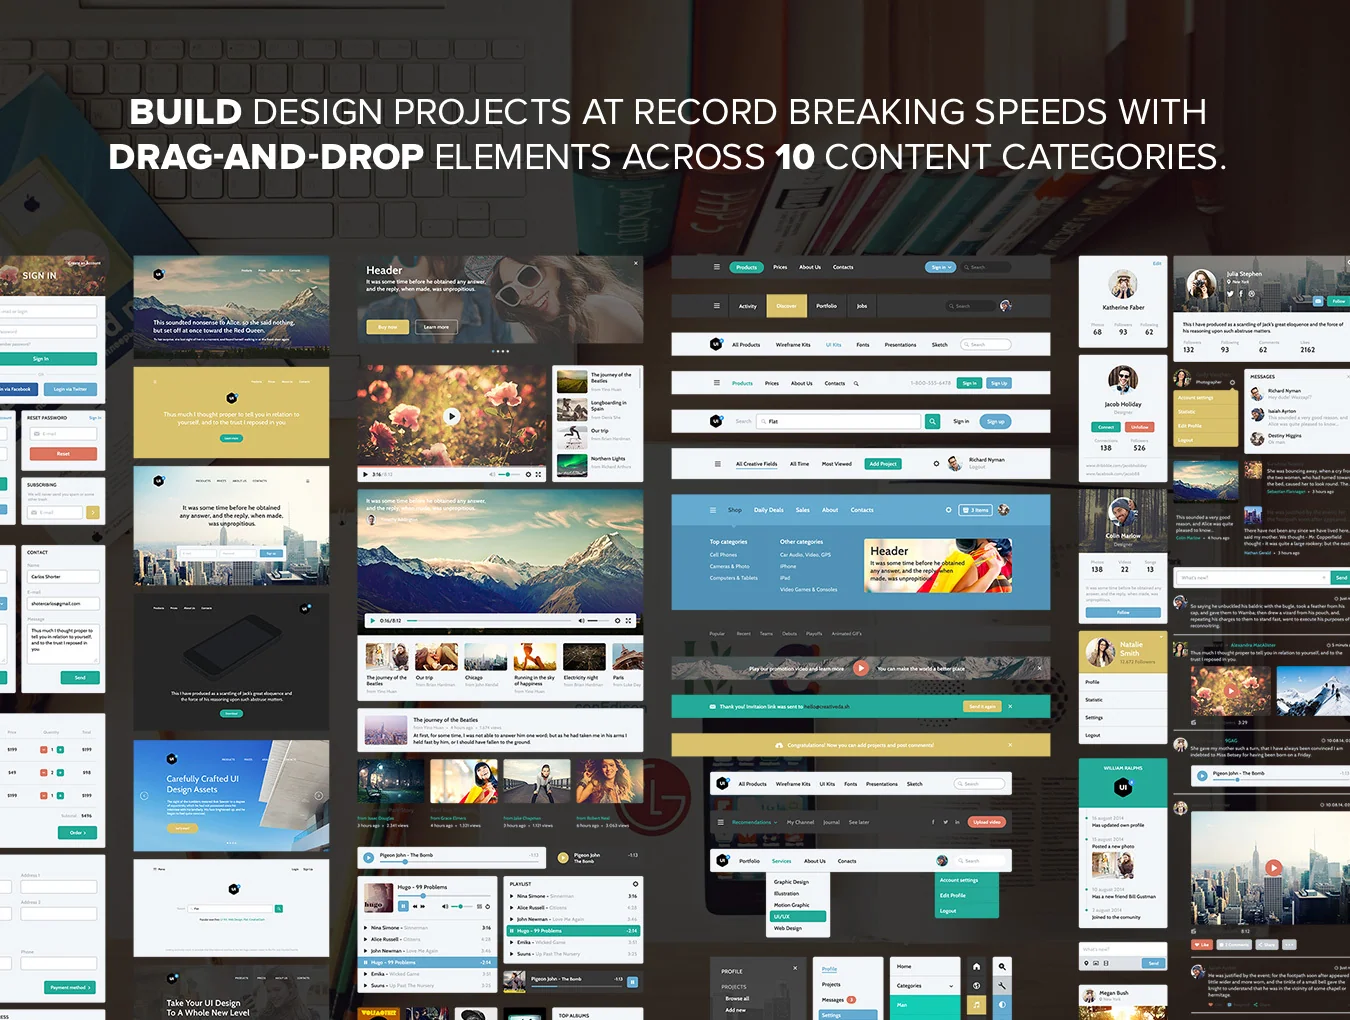Open hamburger menu beside Recomendations dropdown

point(720,822)
